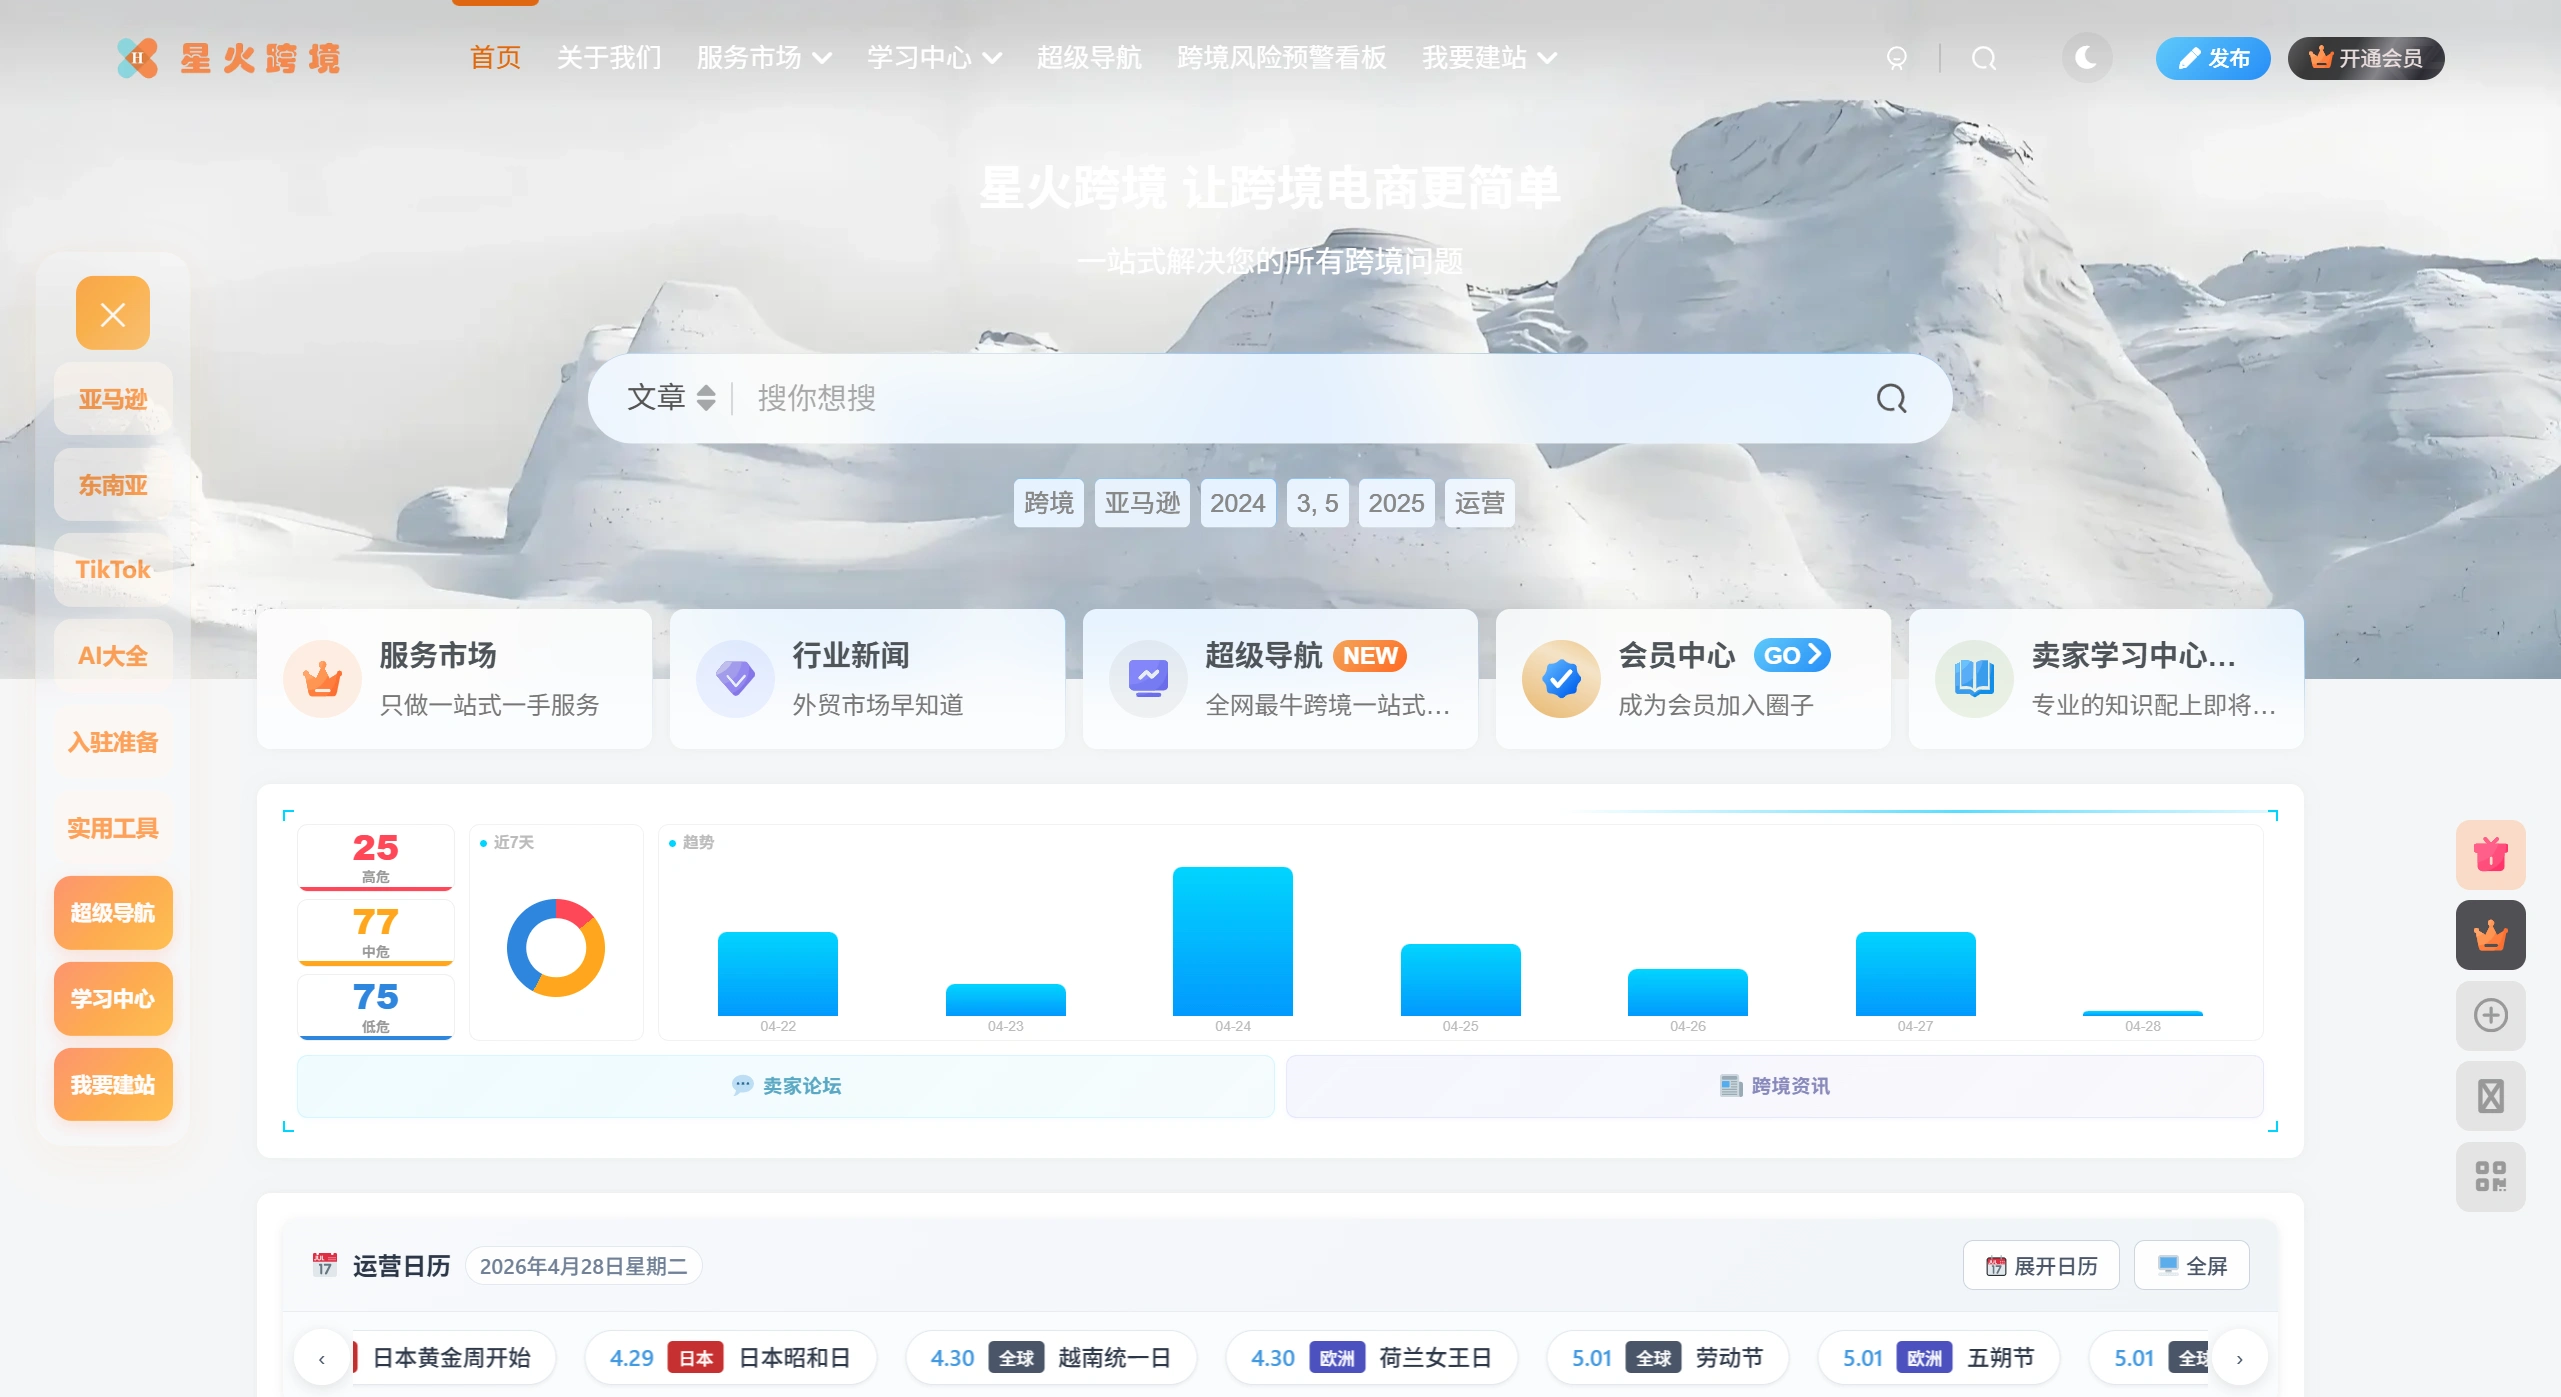Click the 会员中心 shield icon card

tap(1560, 678)
